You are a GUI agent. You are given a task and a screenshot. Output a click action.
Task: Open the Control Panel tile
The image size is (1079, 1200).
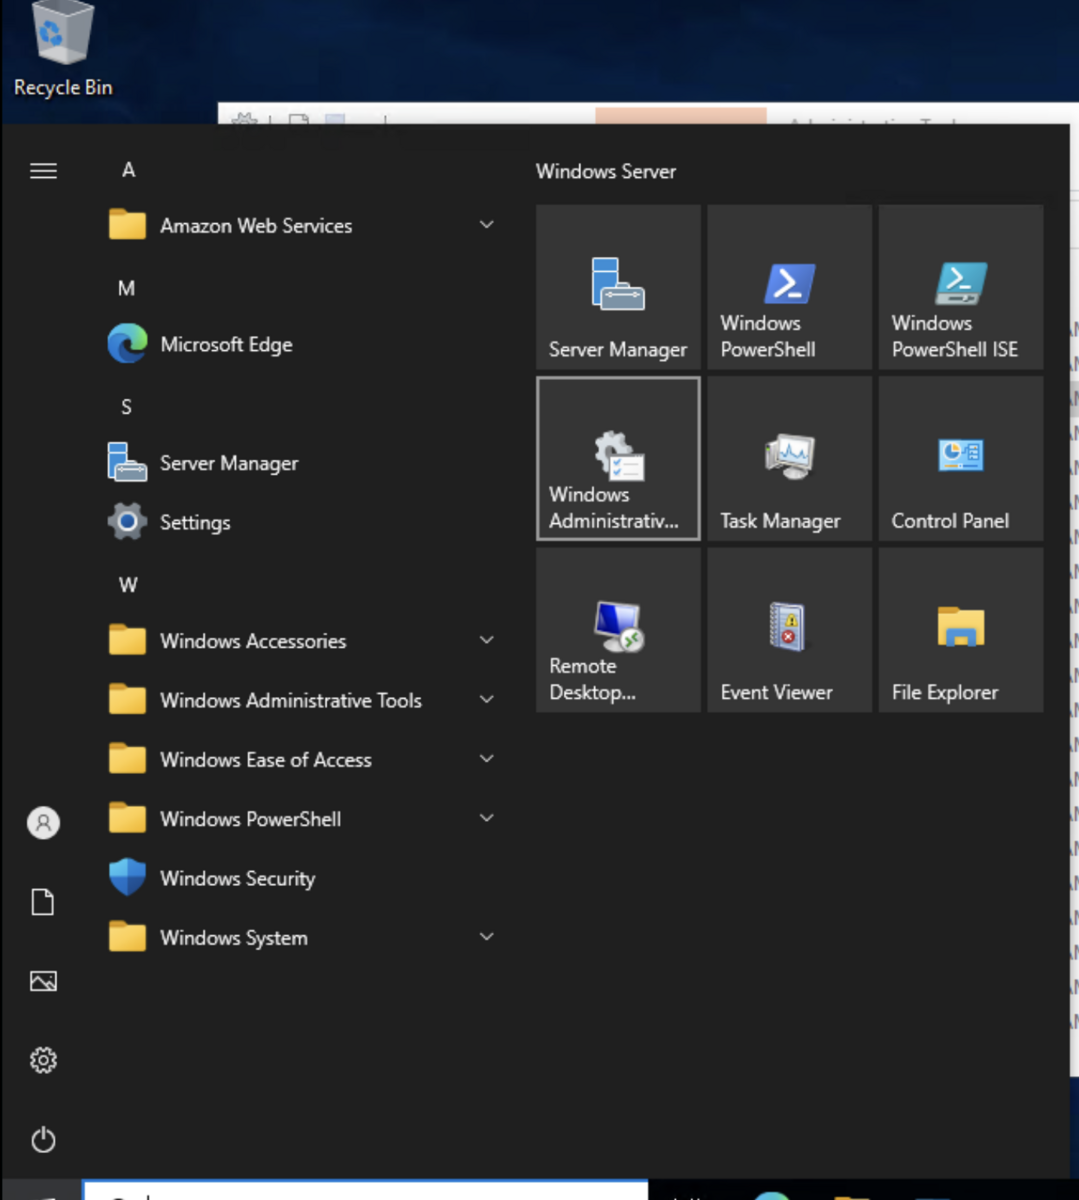click(x=961, y=459)
